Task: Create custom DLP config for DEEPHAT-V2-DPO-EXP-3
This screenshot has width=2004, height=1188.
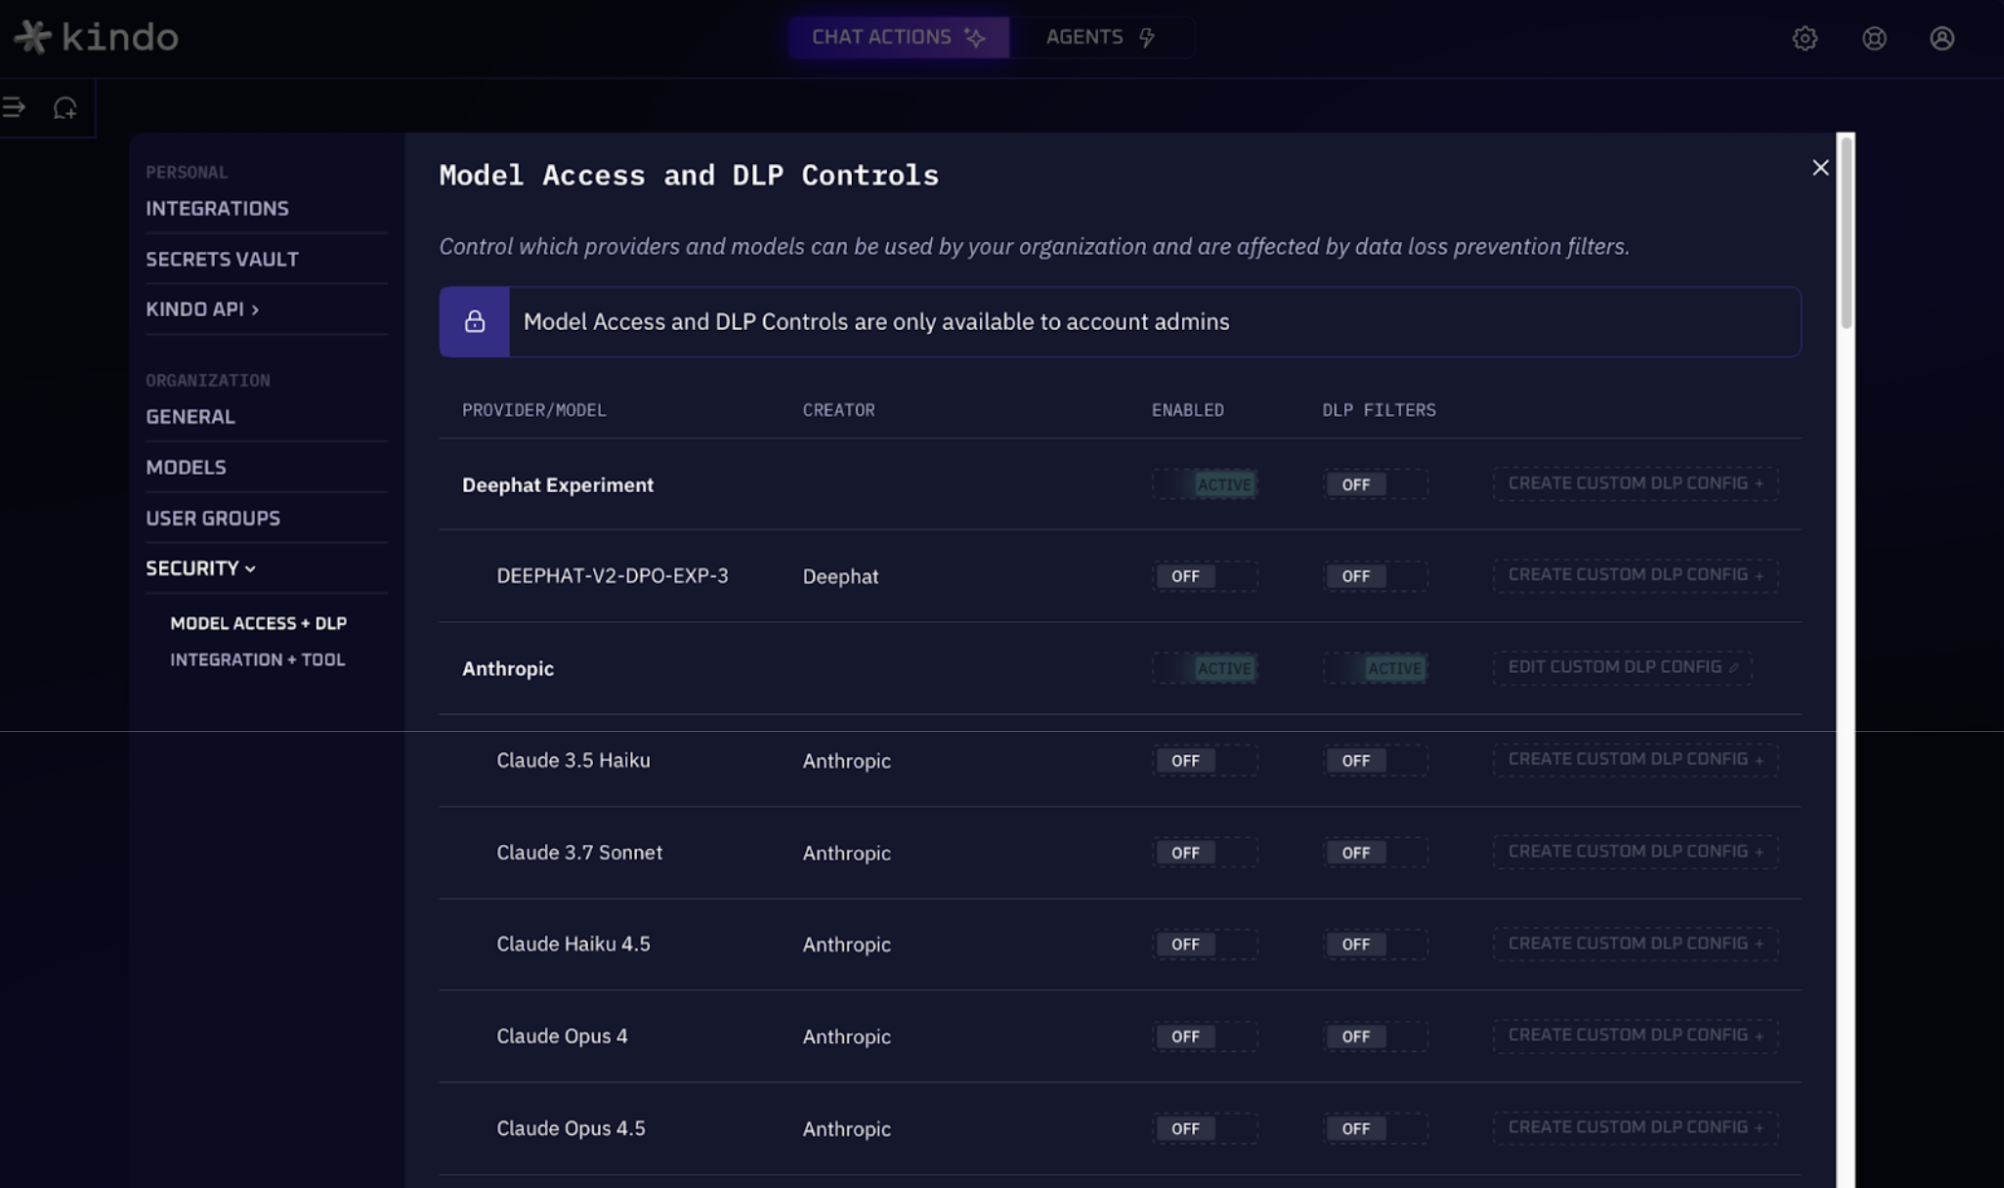Action: click(x=1635, y=575)
